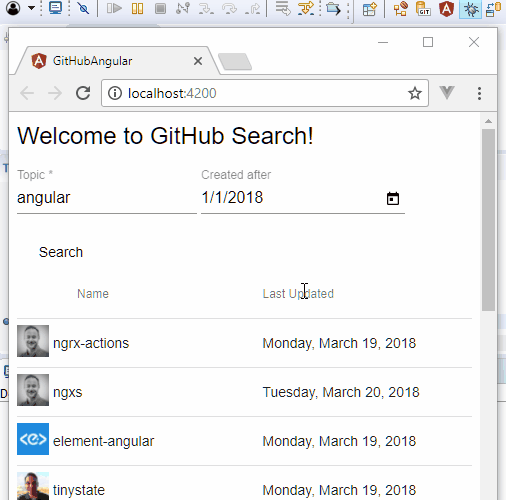
Task: Sort by the Name column header
Action: coord(93,294)
